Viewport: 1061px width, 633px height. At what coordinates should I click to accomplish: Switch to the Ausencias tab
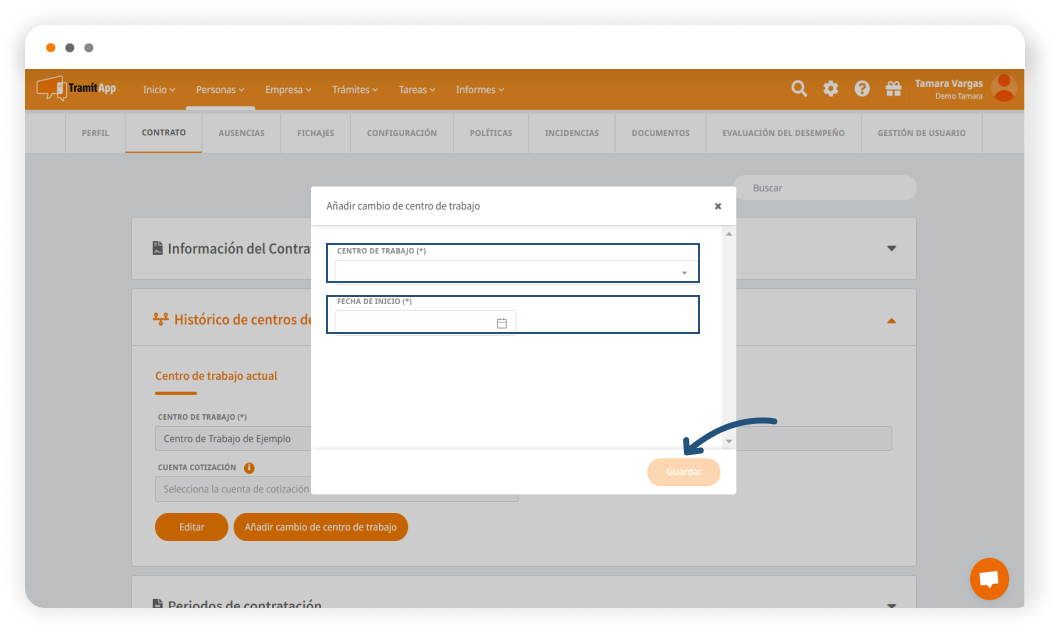[241, 133]
